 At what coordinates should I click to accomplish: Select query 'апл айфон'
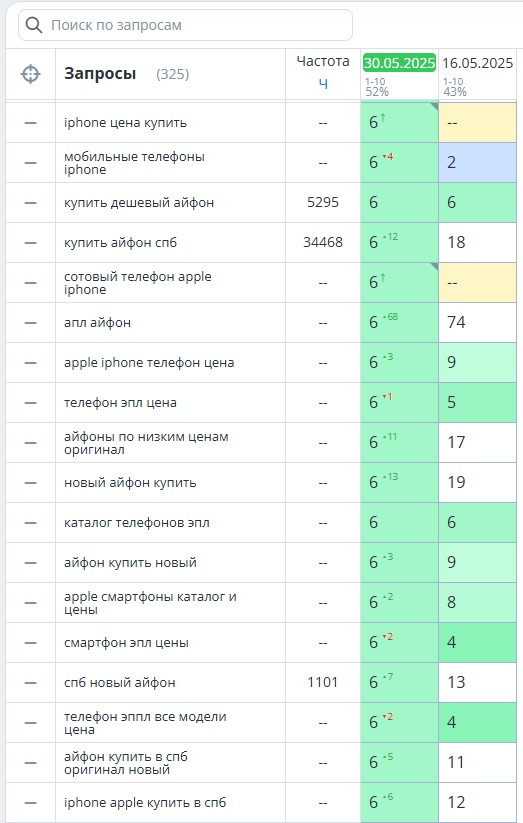click(97, 323)
